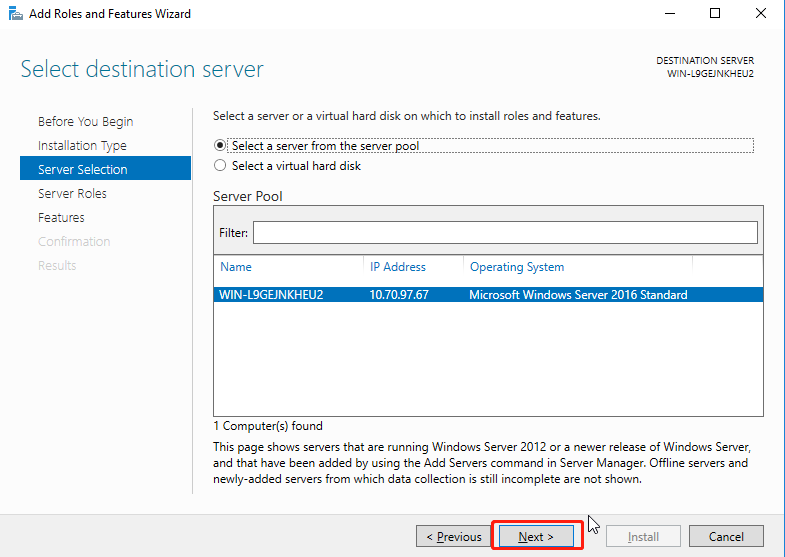785x557 pixels.
Task: Click the Filter text field
Action: pyautogui.click(x=505, y=232)
